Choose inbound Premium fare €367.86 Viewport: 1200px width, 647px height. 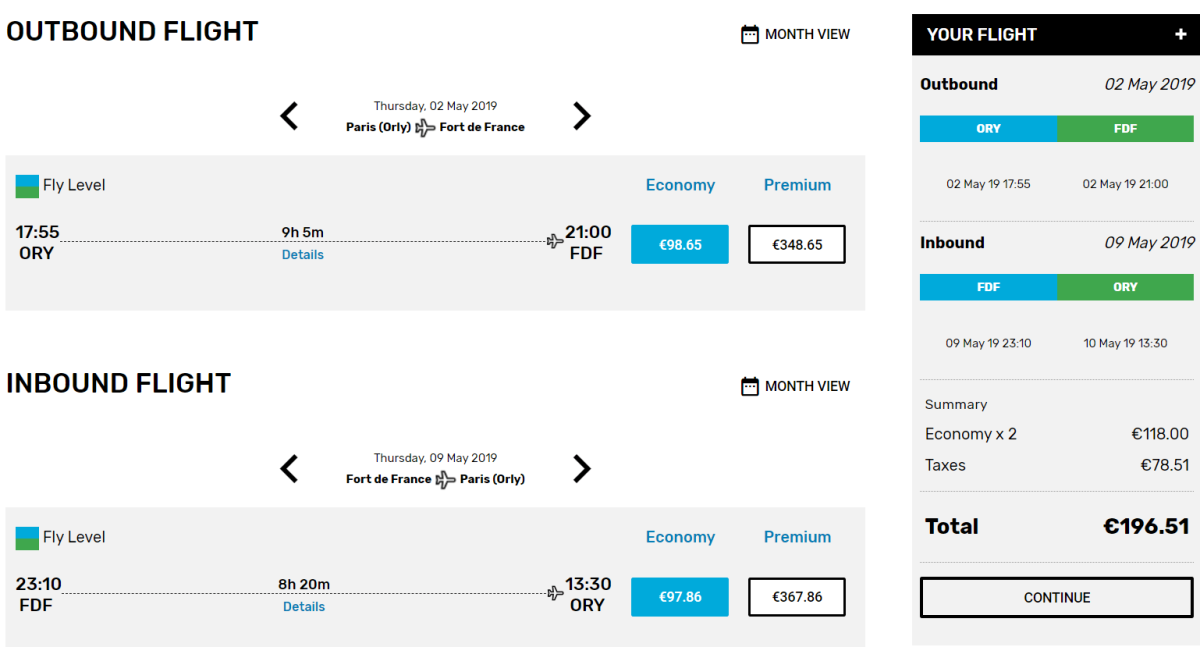coord(797,597)
